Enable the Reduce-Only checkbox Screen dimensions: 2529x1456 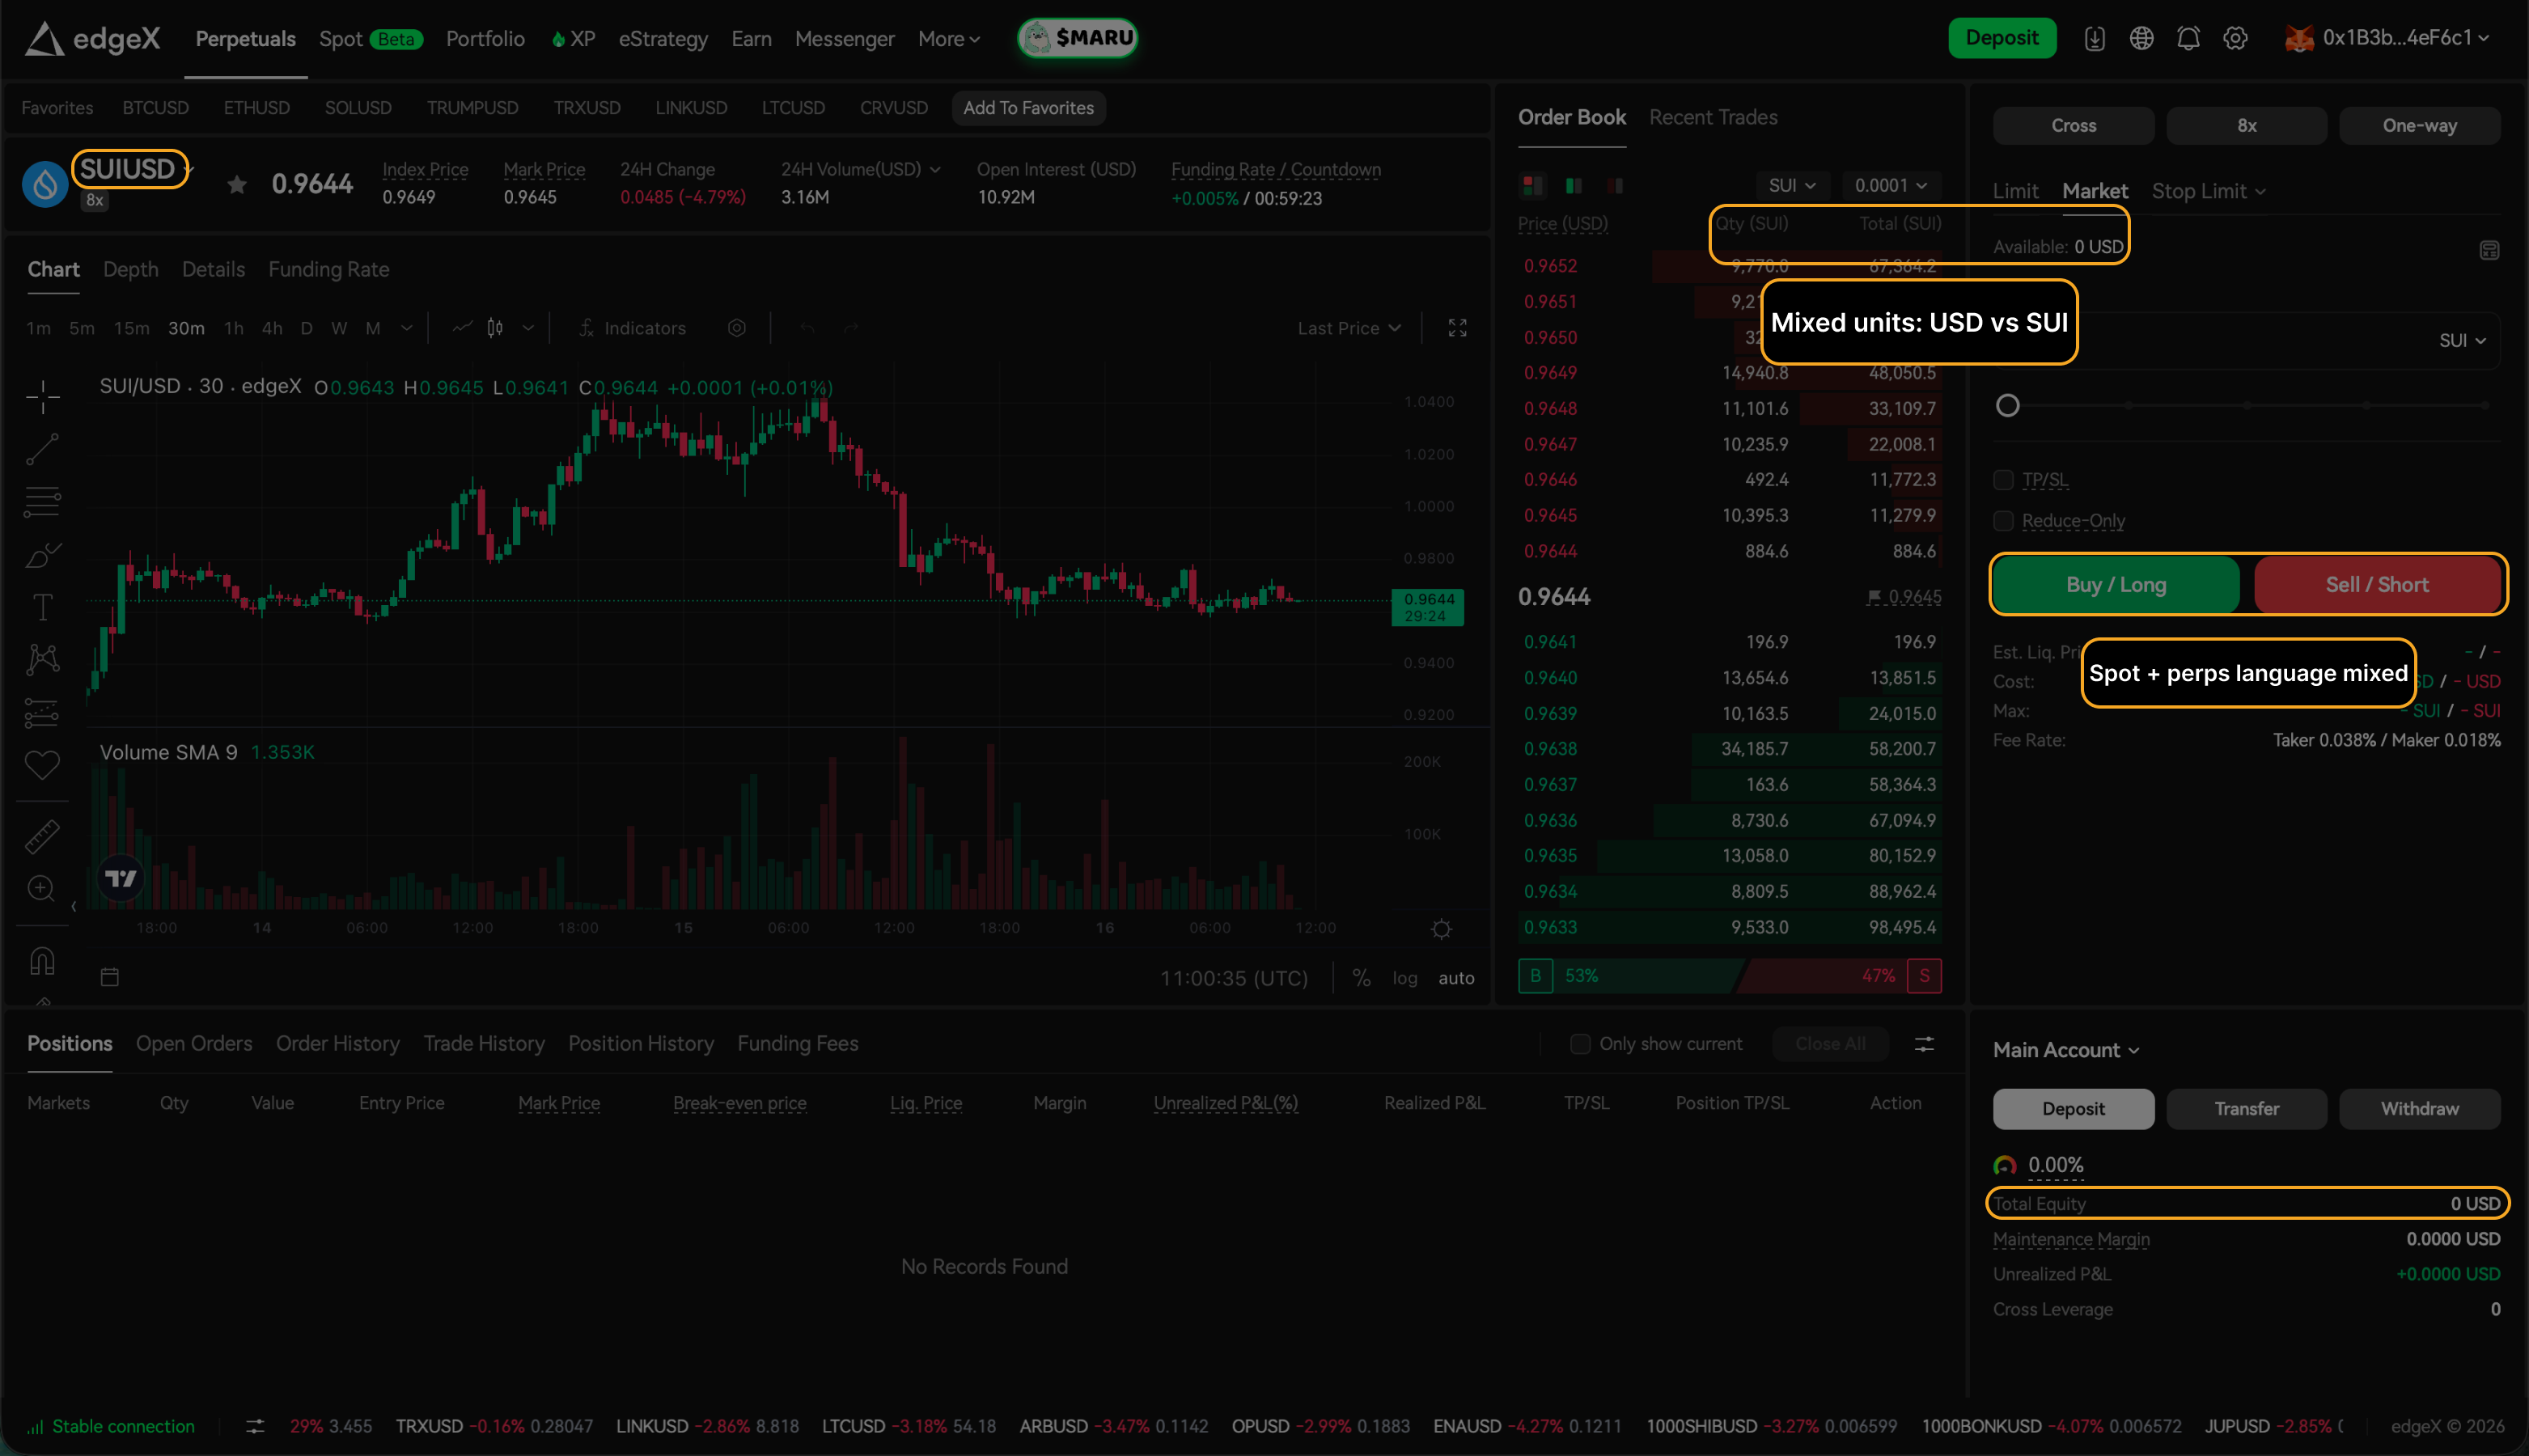pos(2003,521)
